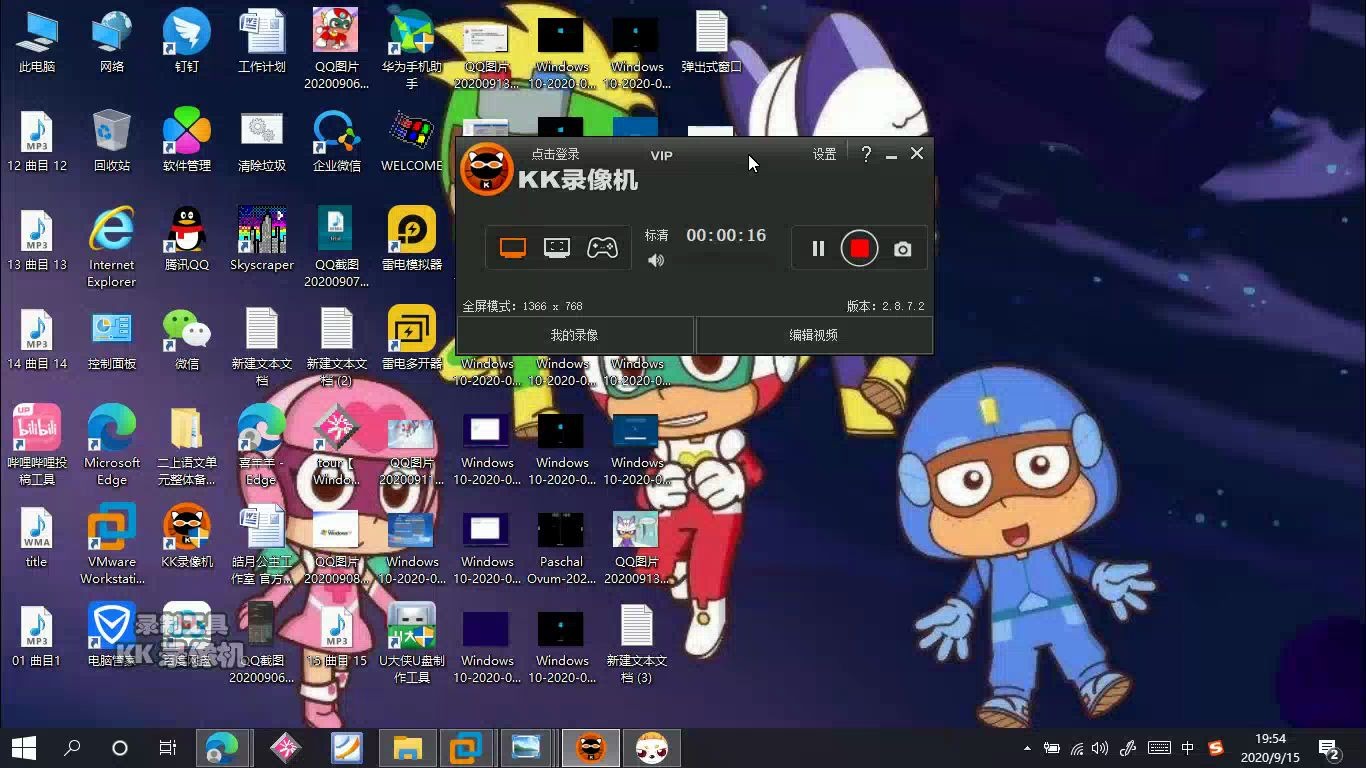Click the KK录像机 raccoon logo in the recorder window

pyautogui.click(x=487, y=169)
